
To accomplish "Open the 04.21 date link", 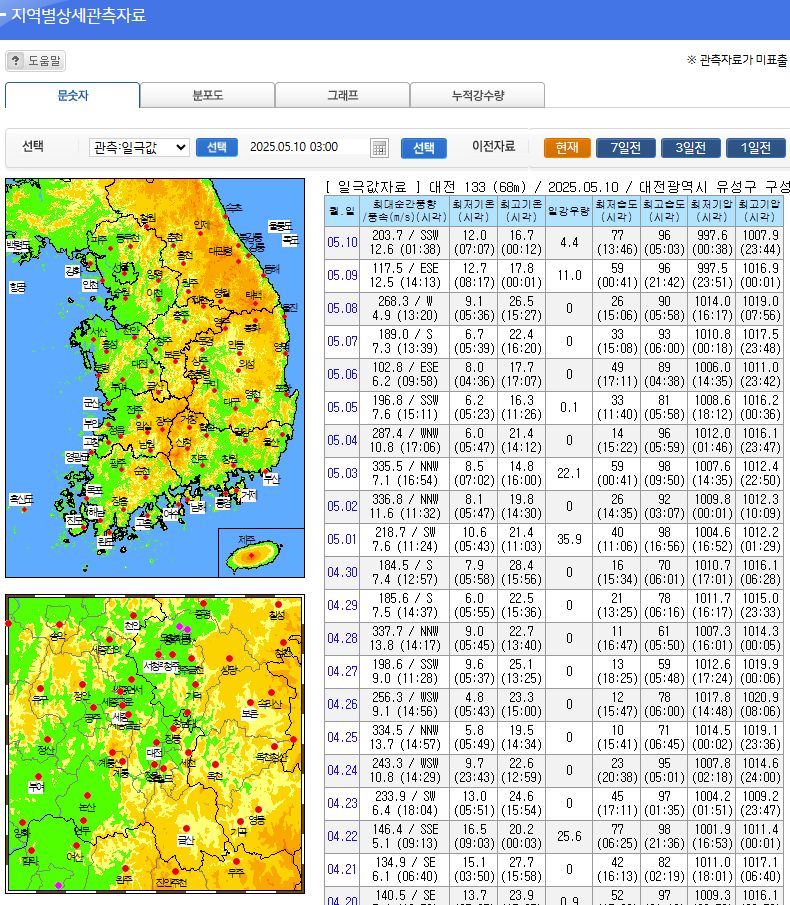I will (342, 869).
